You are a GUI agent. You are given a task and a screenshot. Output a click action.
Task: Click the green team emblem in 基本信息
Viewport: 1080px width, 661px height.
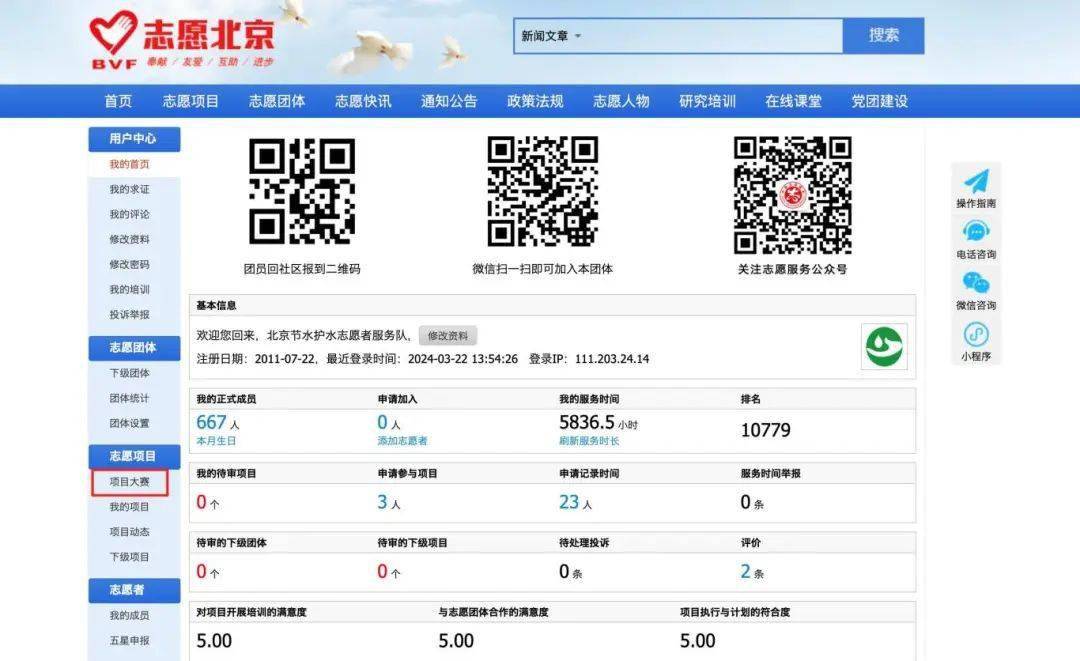click(x=883, y=346)
